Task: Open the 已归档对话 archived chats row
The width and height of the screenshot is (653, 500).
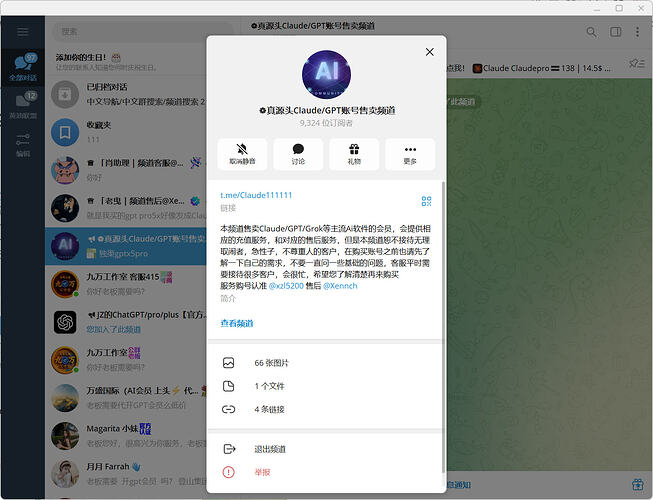Action: pyautogui.click(x=127, y=95)
